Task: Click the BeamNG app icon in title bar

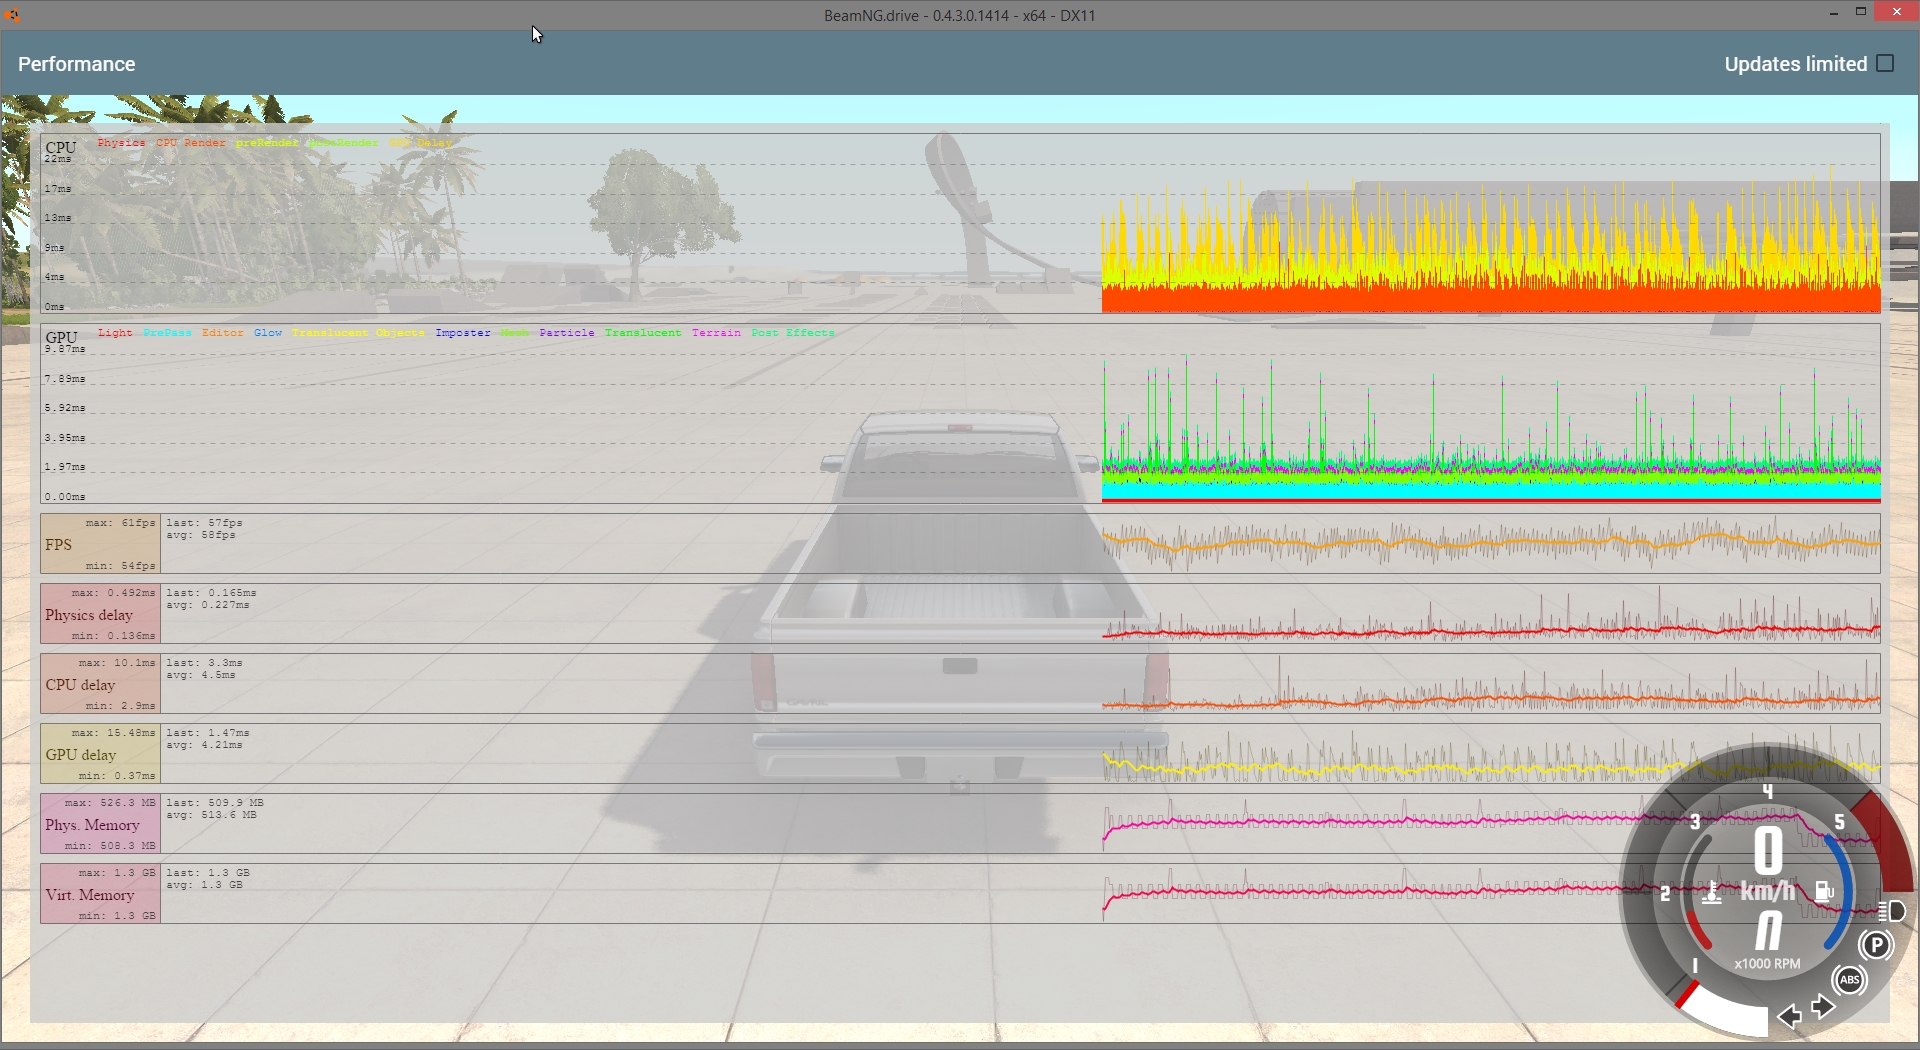Action: pyautogui.click(x=13, y=15)
